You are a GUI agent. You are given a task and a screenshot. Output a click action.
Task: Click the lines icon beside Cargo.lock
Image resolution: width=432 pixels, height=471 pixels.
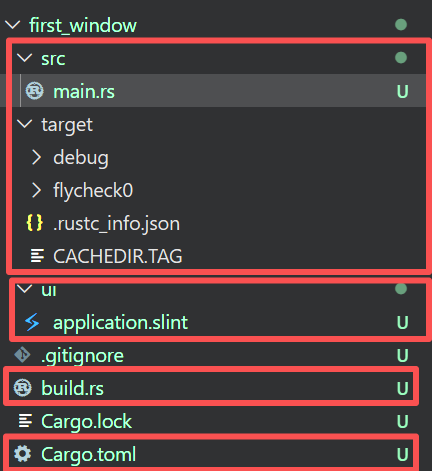point(25,421)
